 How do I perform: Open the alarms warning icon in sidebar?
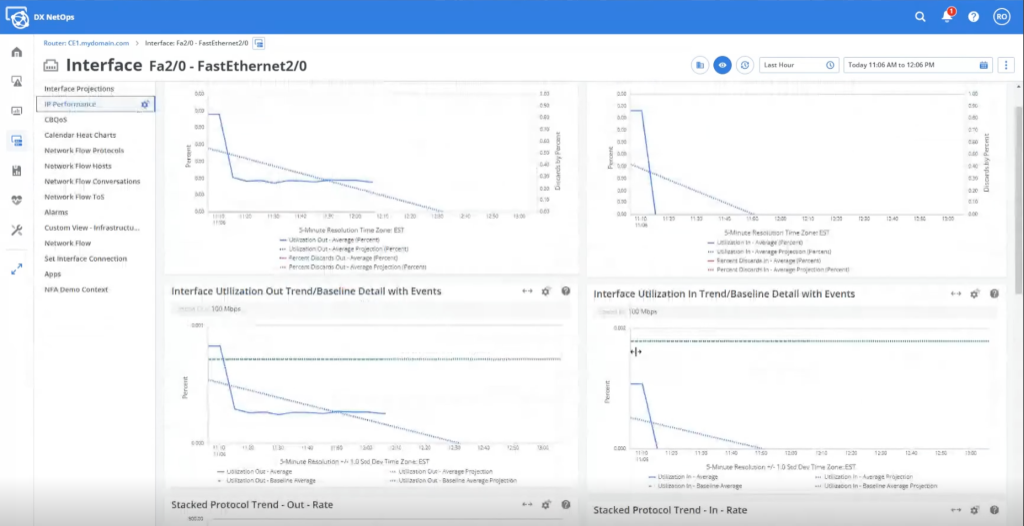point(17,81)
